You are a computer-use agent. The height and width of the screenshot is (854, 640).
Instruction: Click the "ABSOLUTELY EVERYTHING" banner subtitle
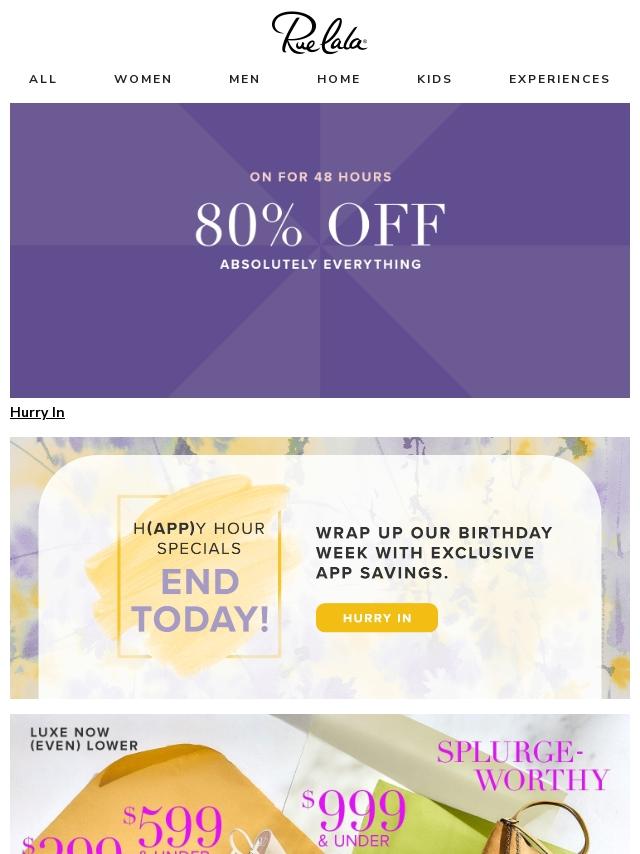[x=320, y=265]
